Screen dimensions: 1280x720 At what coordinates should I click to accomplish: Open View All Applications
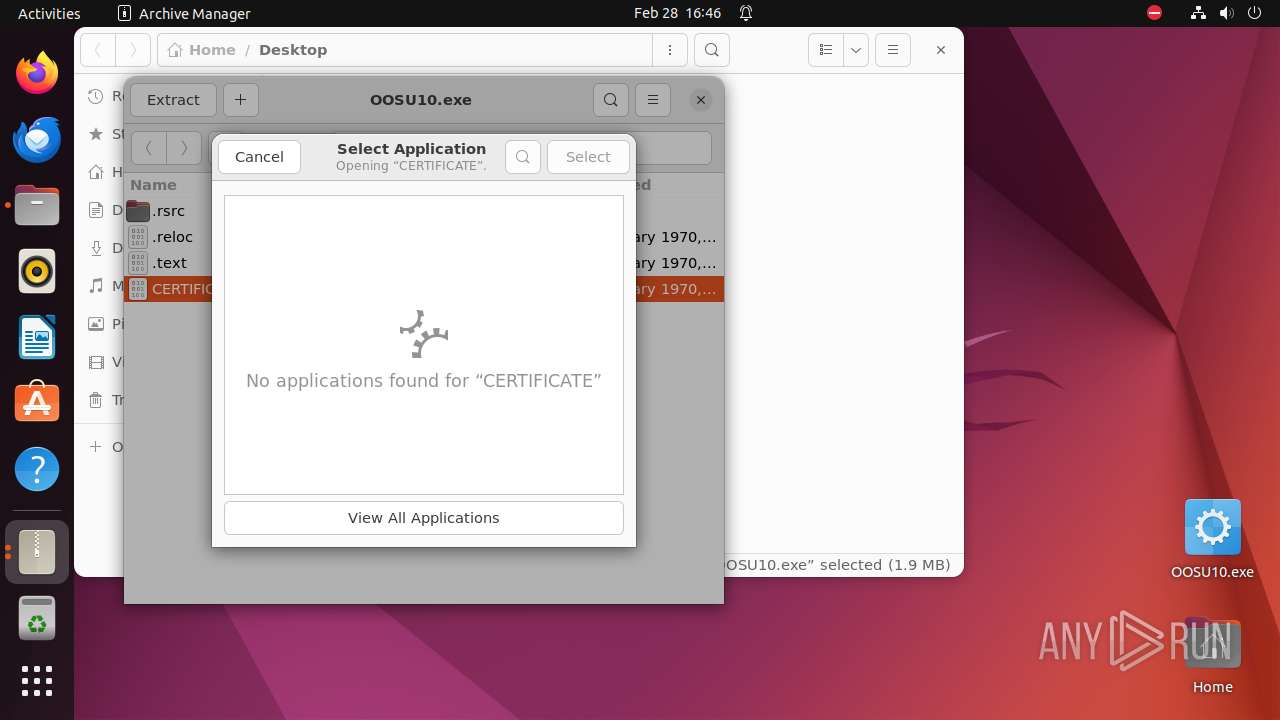point(424,518)
